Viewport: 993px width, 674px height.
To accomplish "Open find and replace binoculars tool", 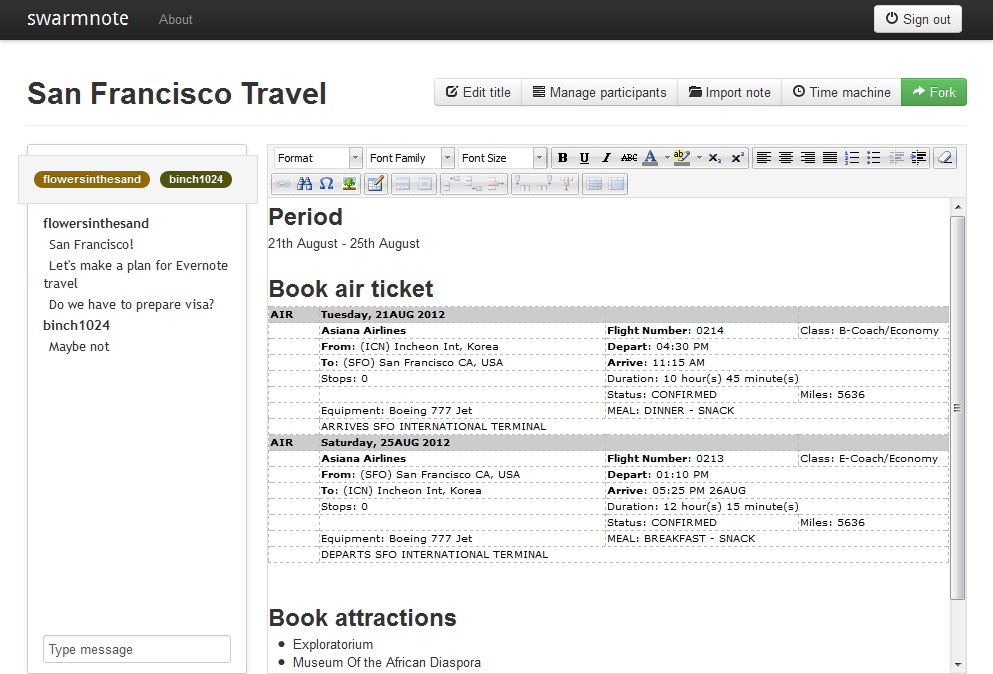I will (305, 184).
